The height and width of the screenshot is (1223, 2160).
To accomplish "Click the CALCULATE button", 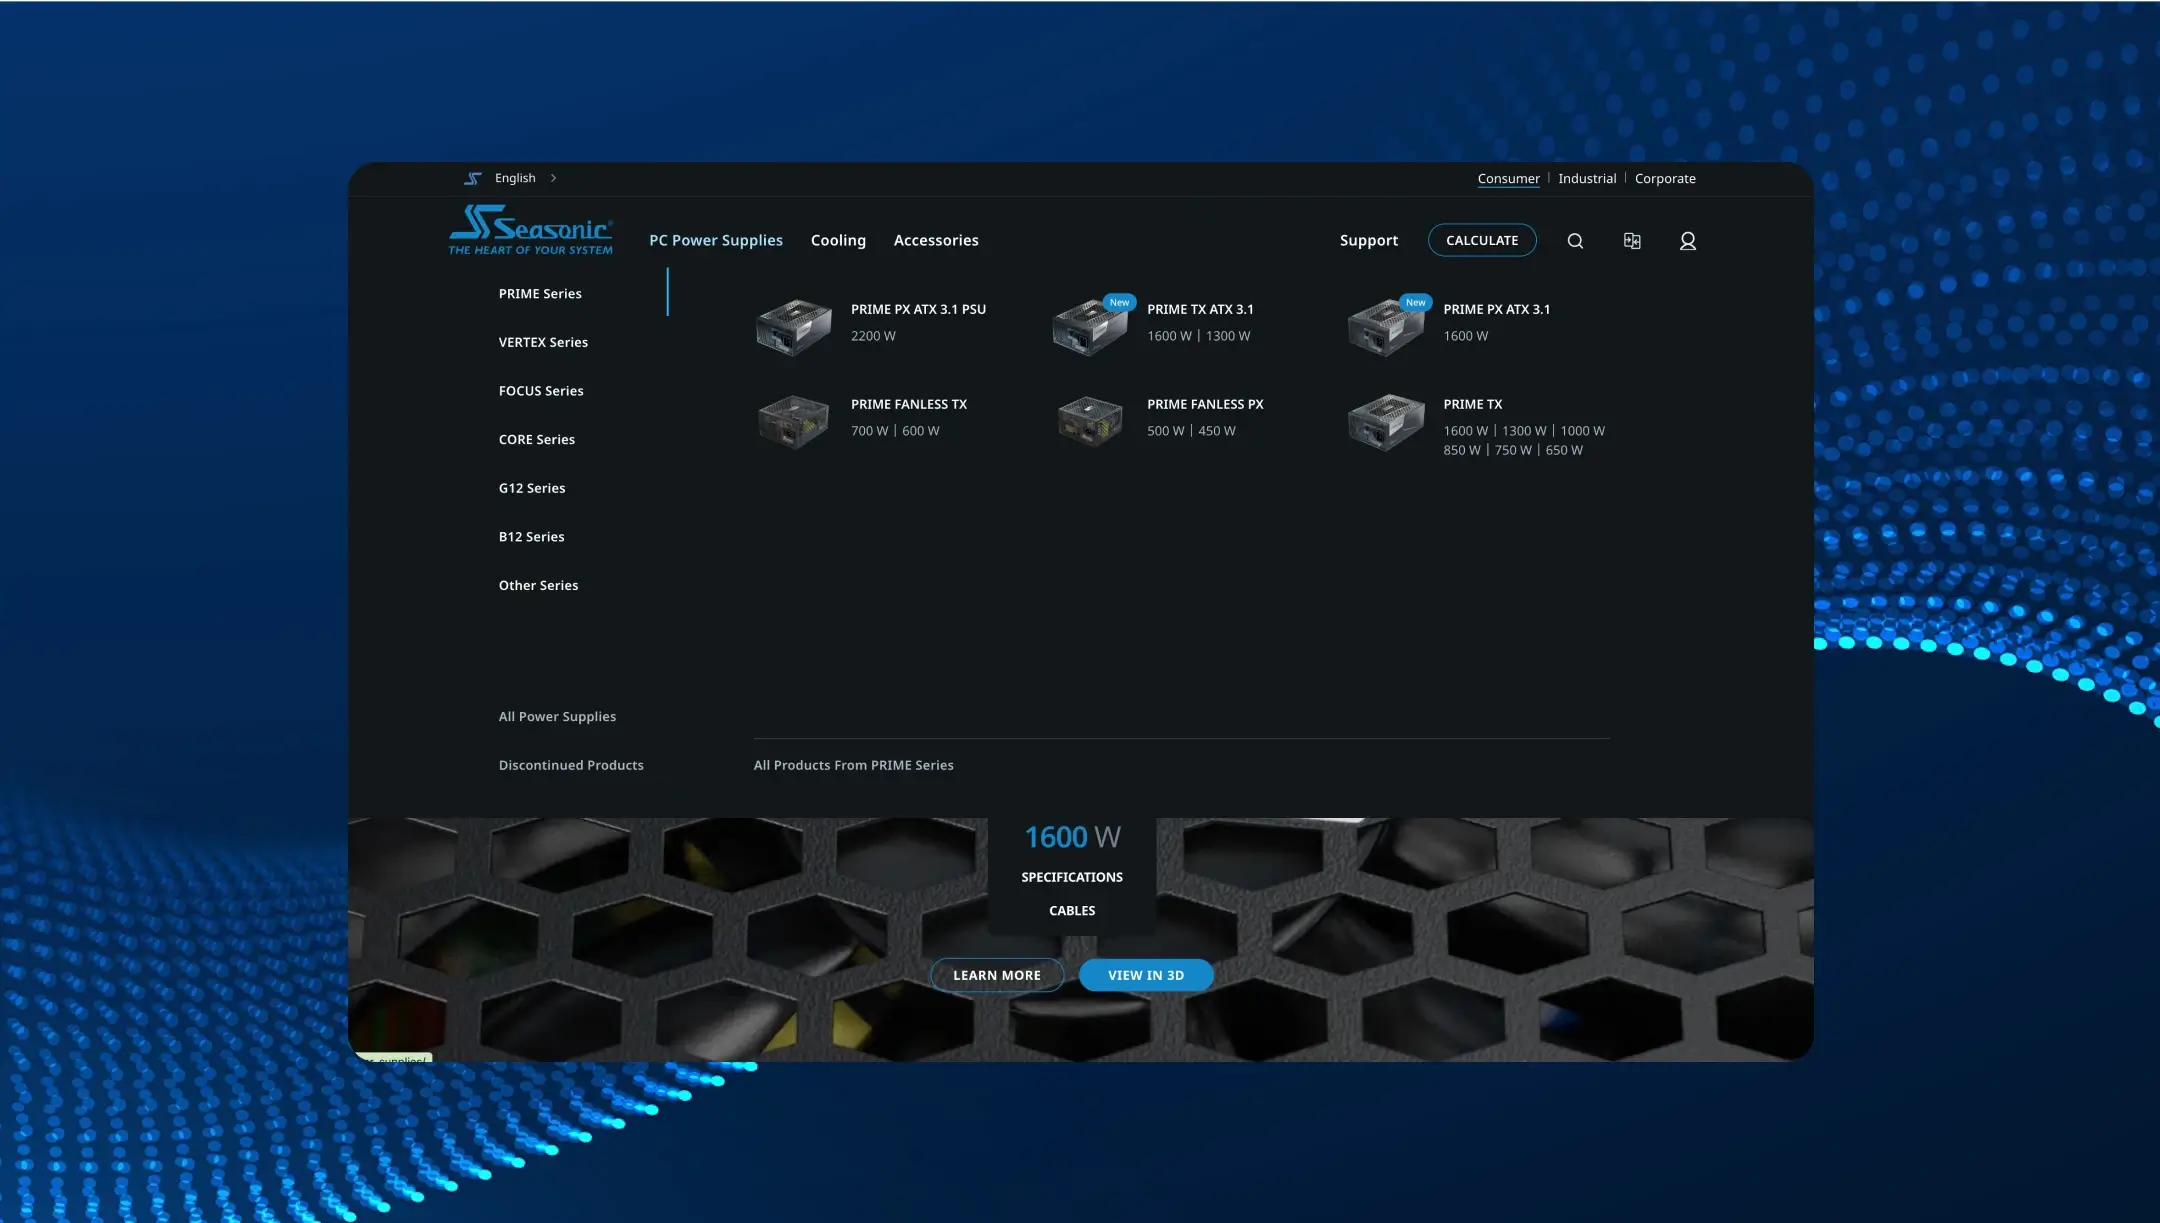I will point(1482,240).
